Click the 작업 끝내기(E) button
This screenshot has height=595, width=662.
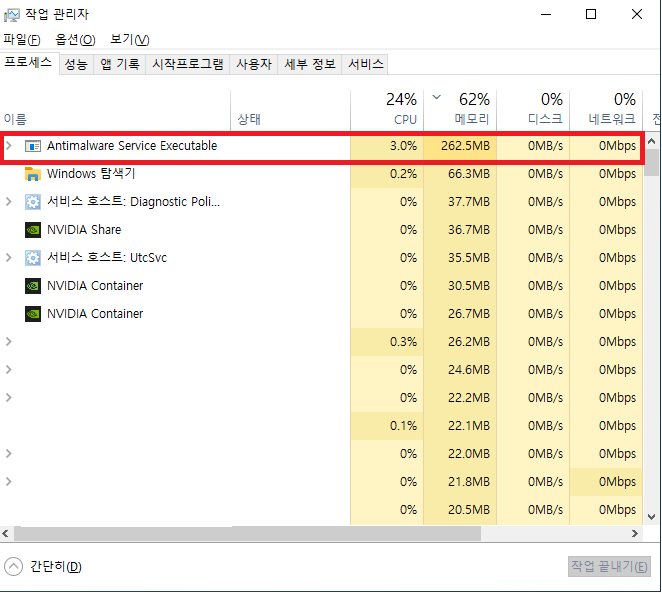point(609,566)
